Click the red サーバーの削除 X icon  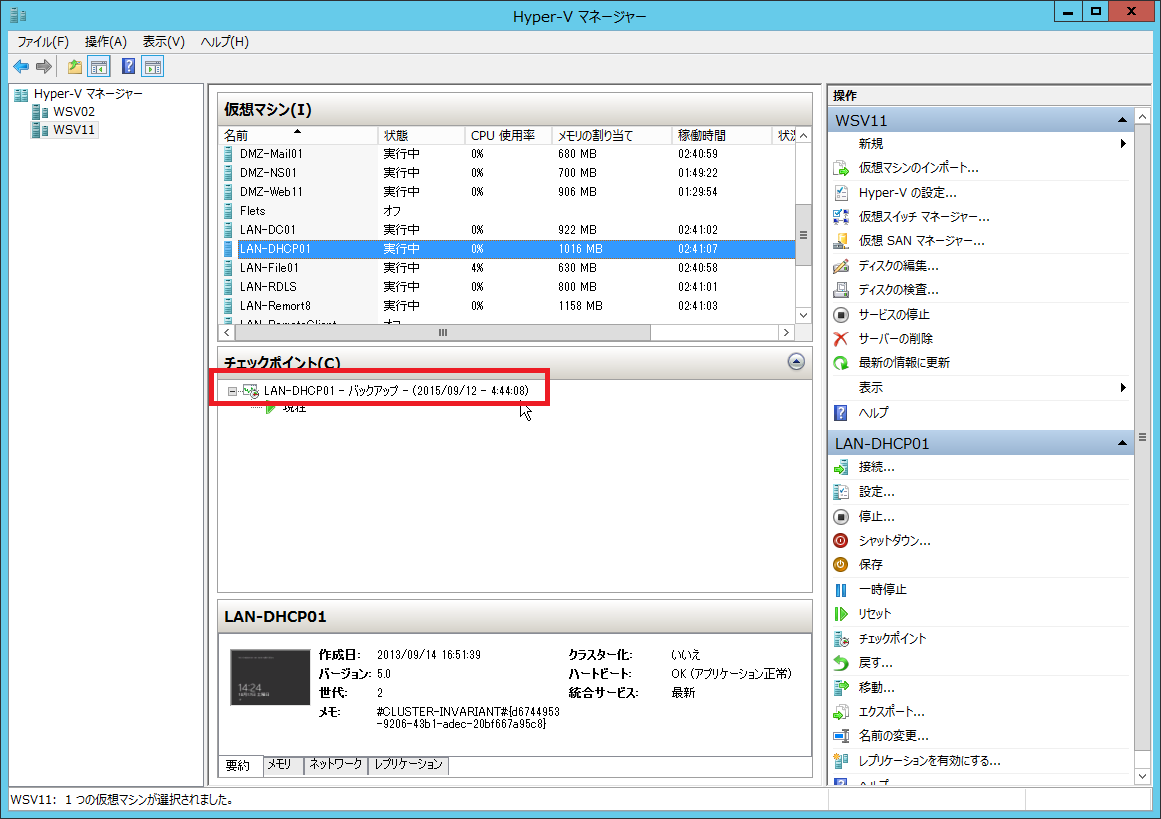841,339
